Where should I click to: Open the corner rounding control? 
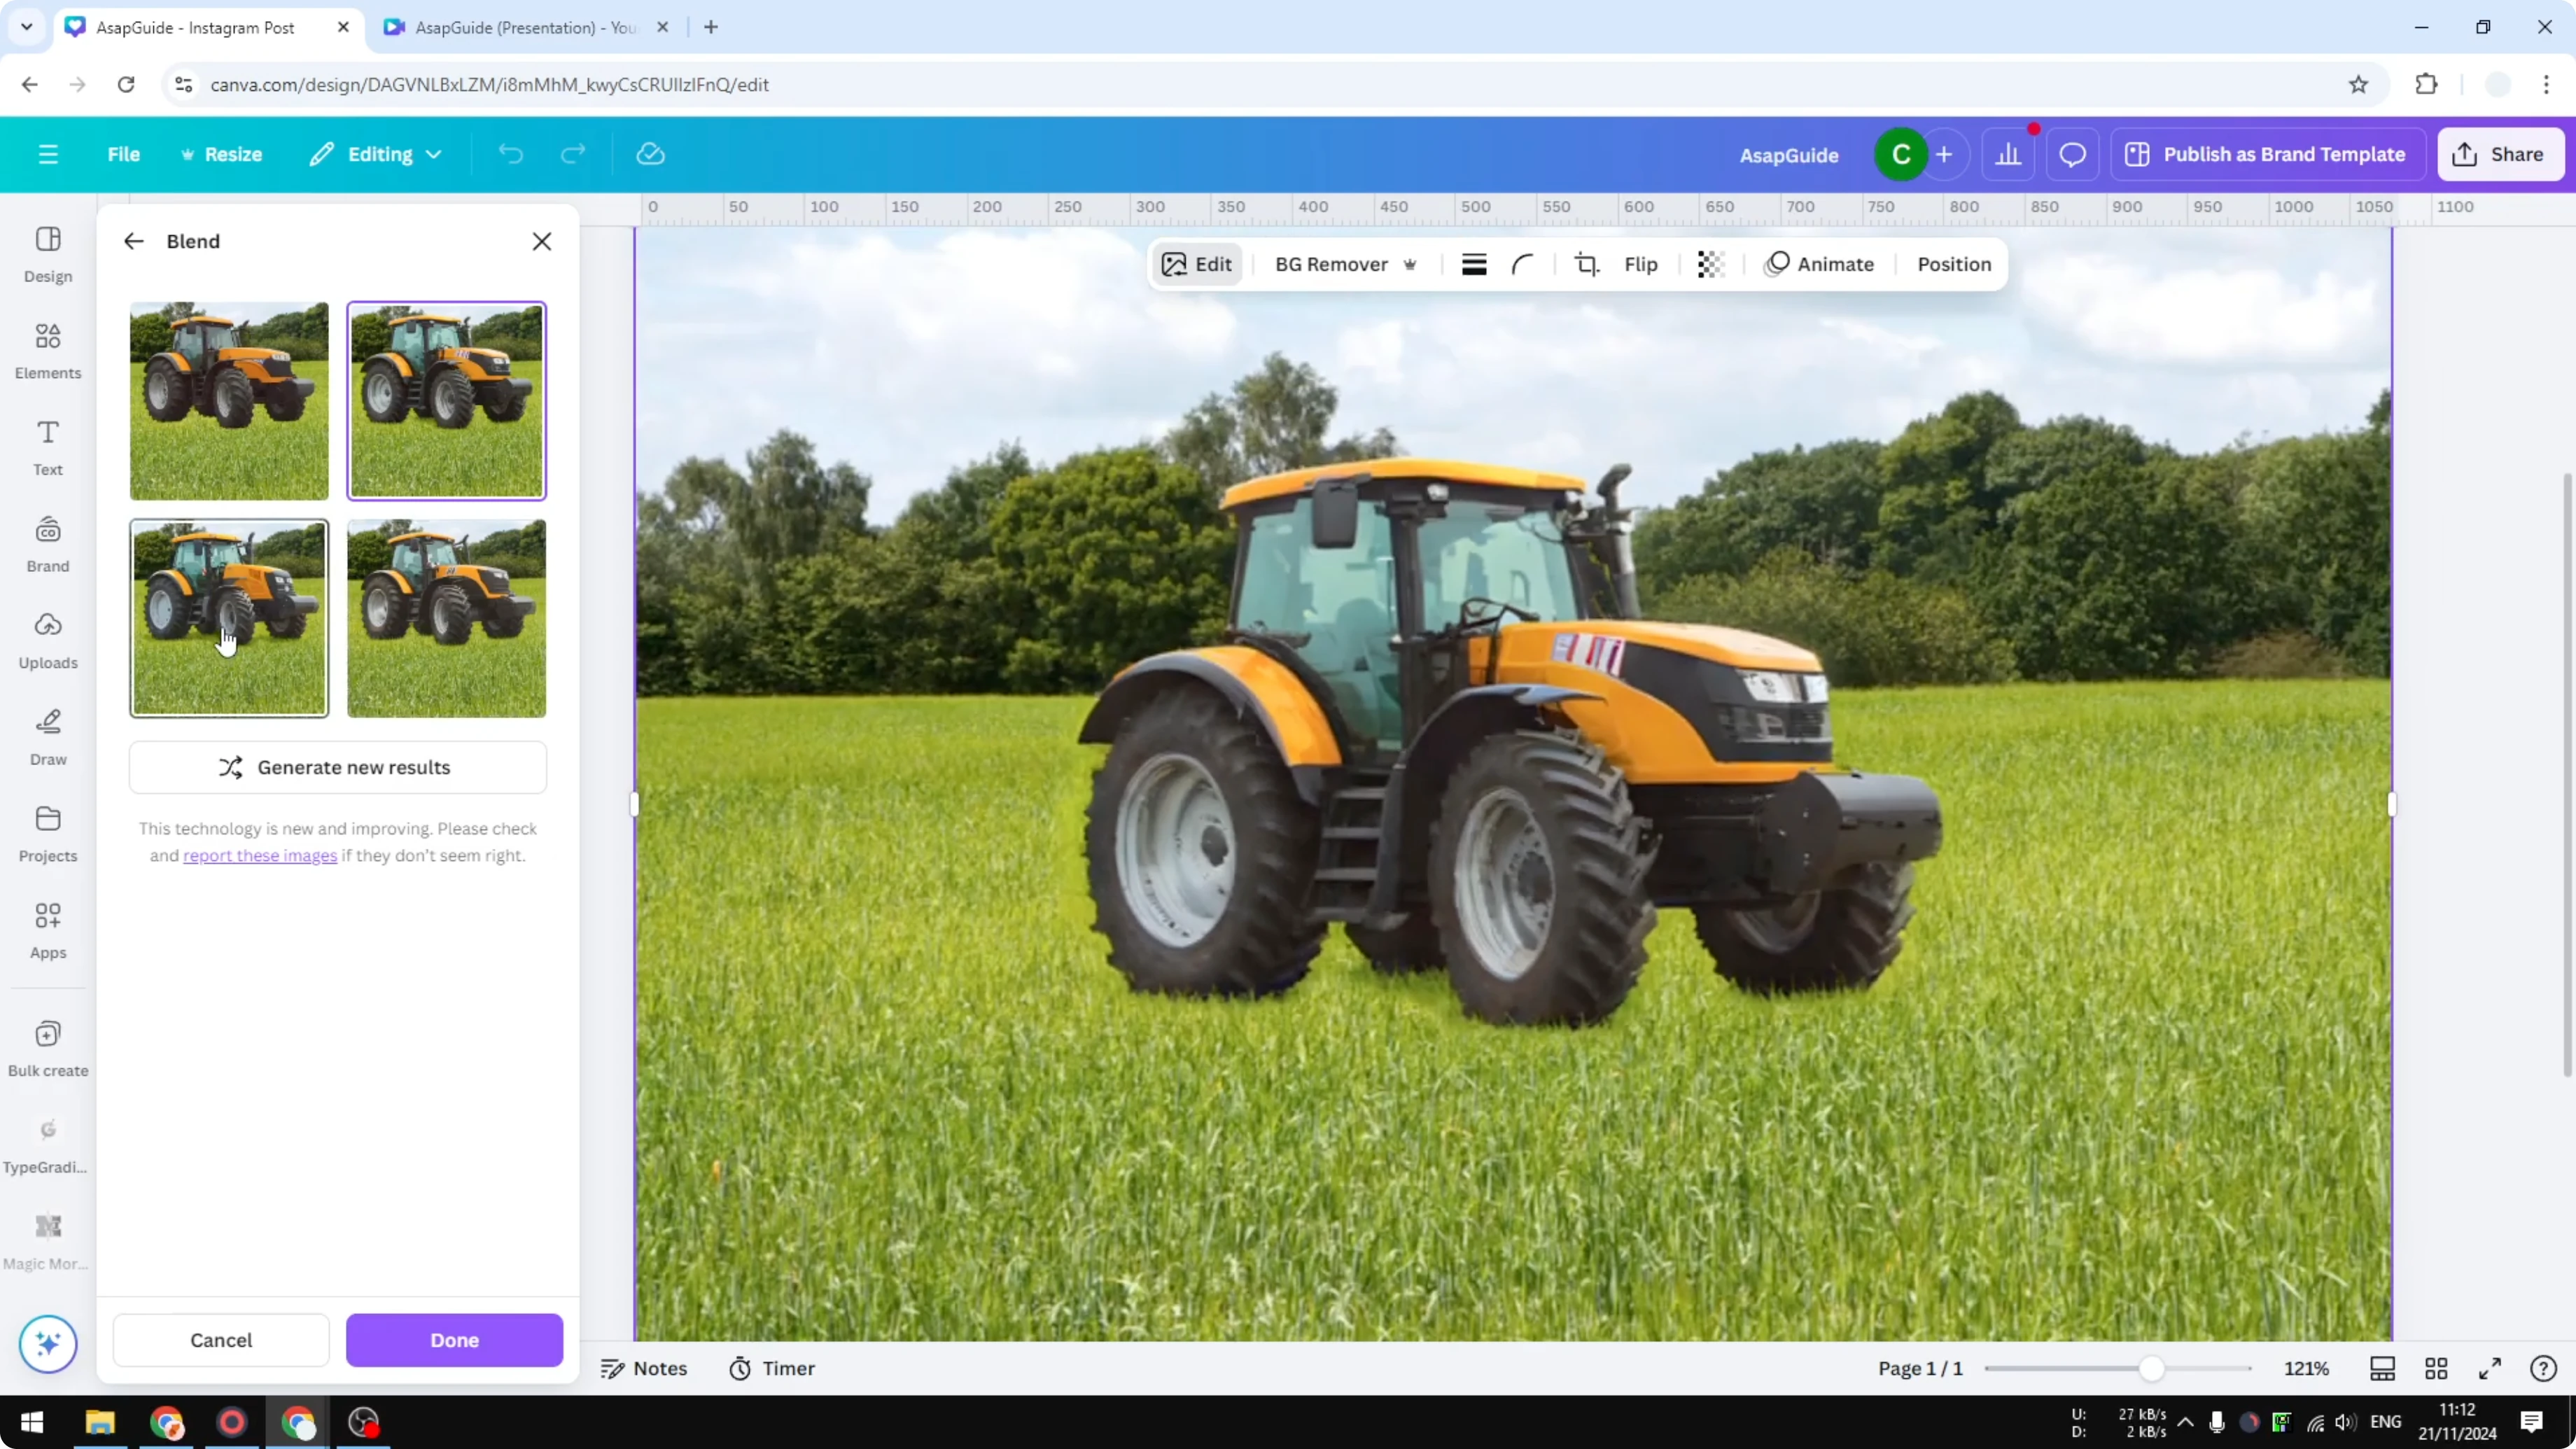(x=1522, y=264)
